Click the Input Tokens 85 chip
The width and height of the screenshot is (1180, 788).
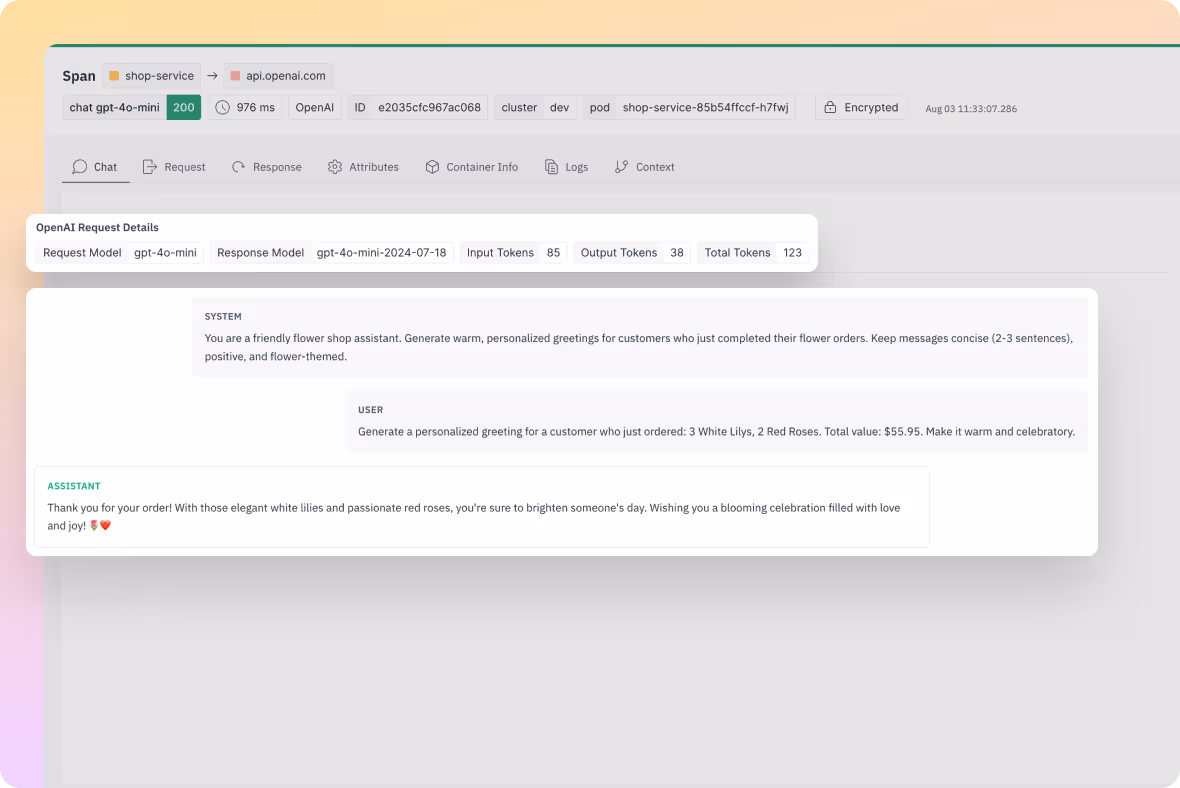(513, 253)
